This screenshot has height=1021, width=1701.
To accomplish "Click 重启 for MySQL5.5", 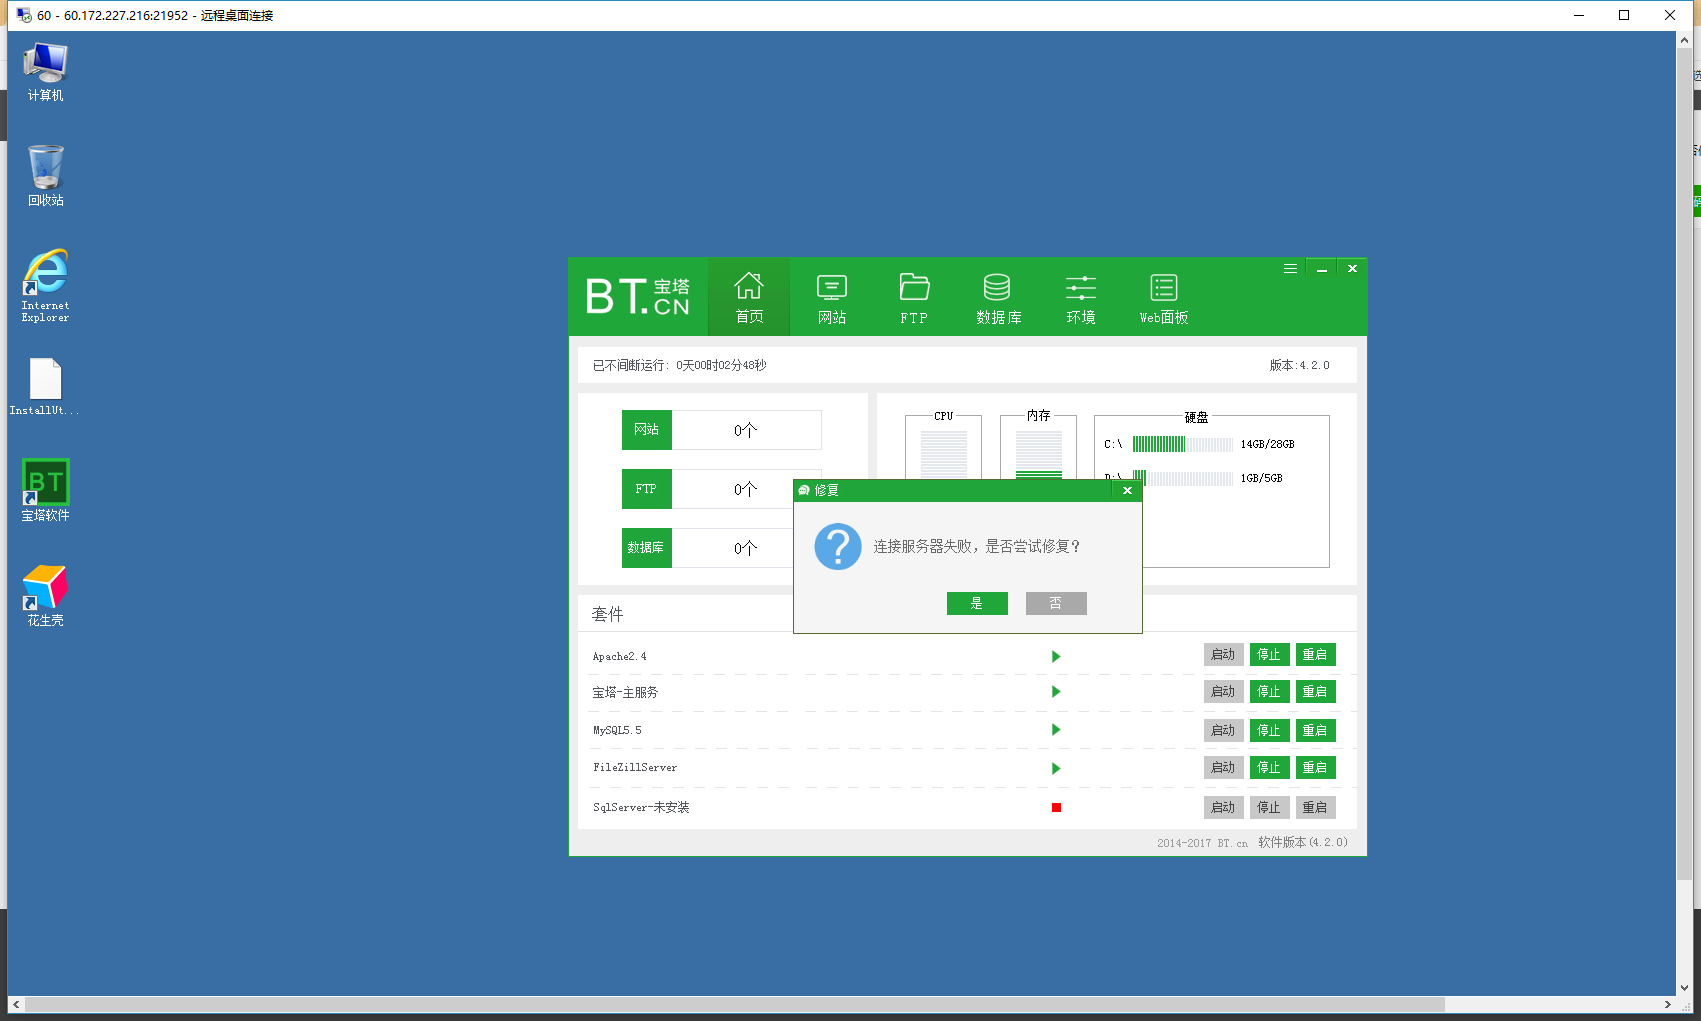I will click(x=1315, y=731).
